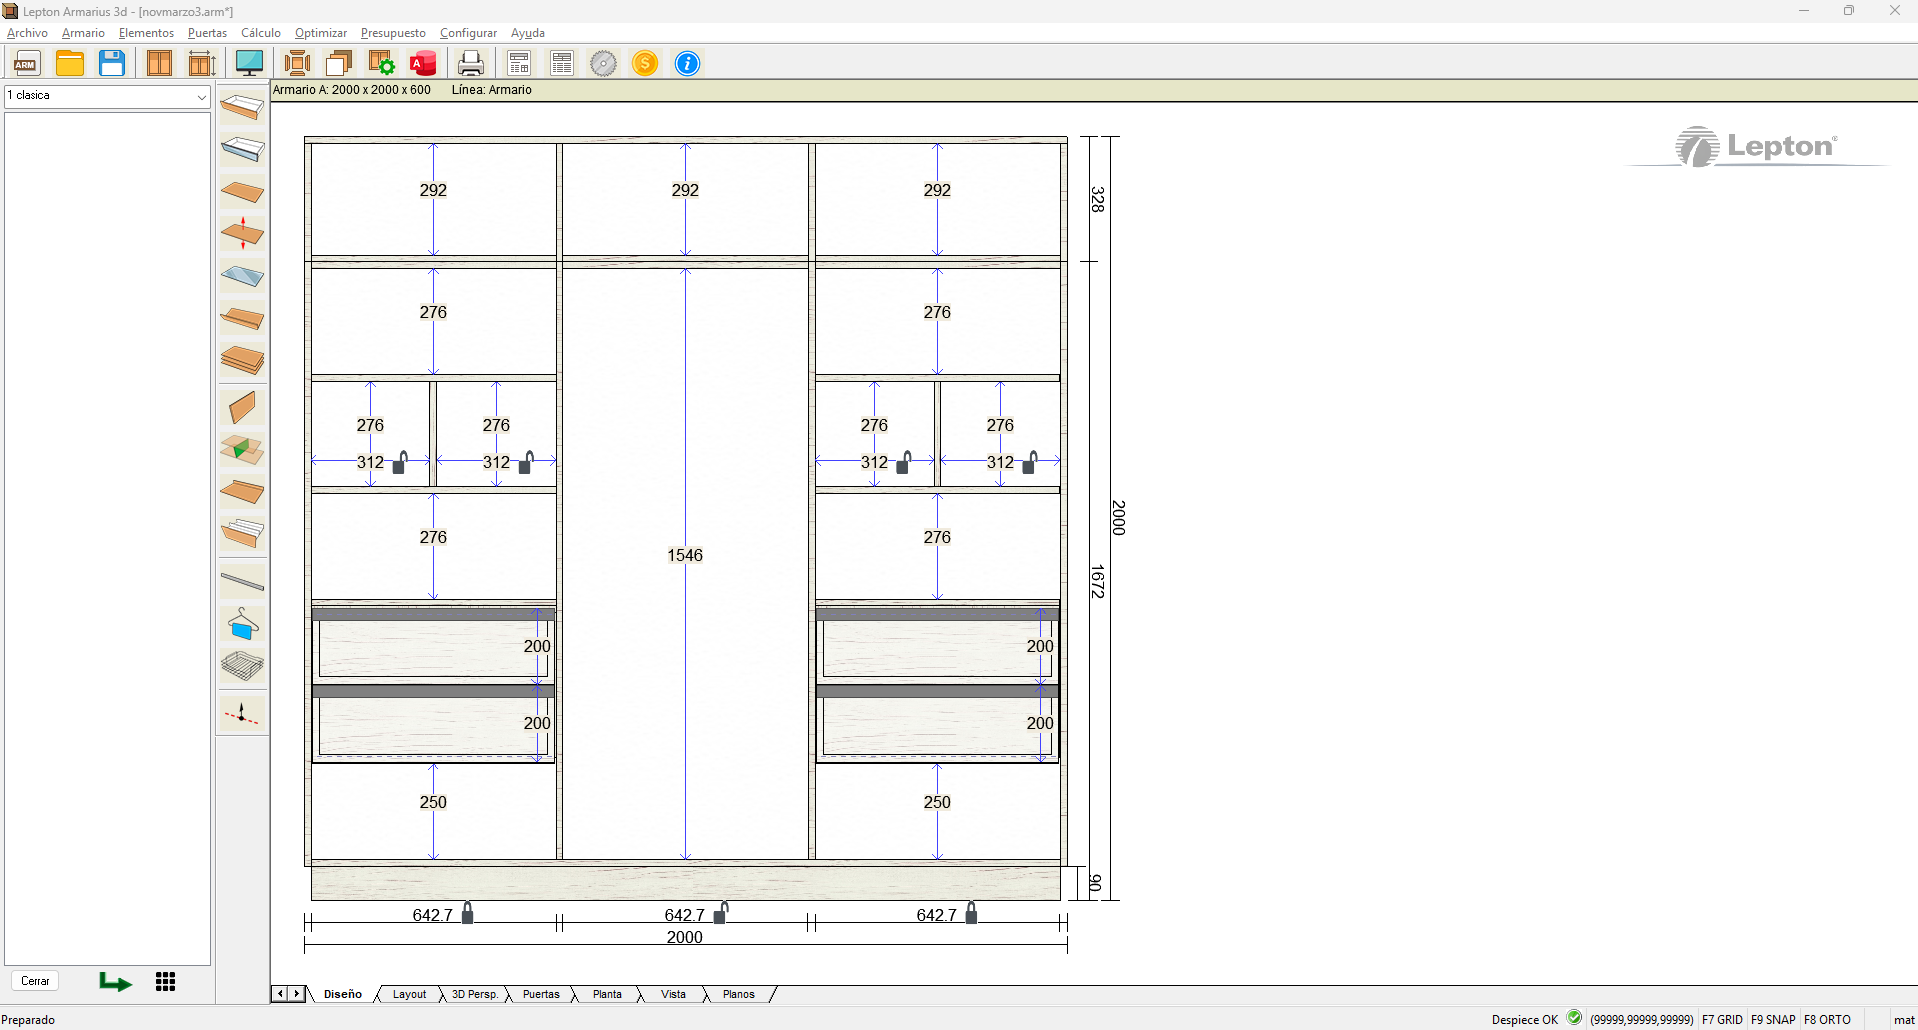Image resolution: width=1918 pixels, height=1030 pixels.
Task: Click the blue floppy disk save icon
Action: click(112, 63)
